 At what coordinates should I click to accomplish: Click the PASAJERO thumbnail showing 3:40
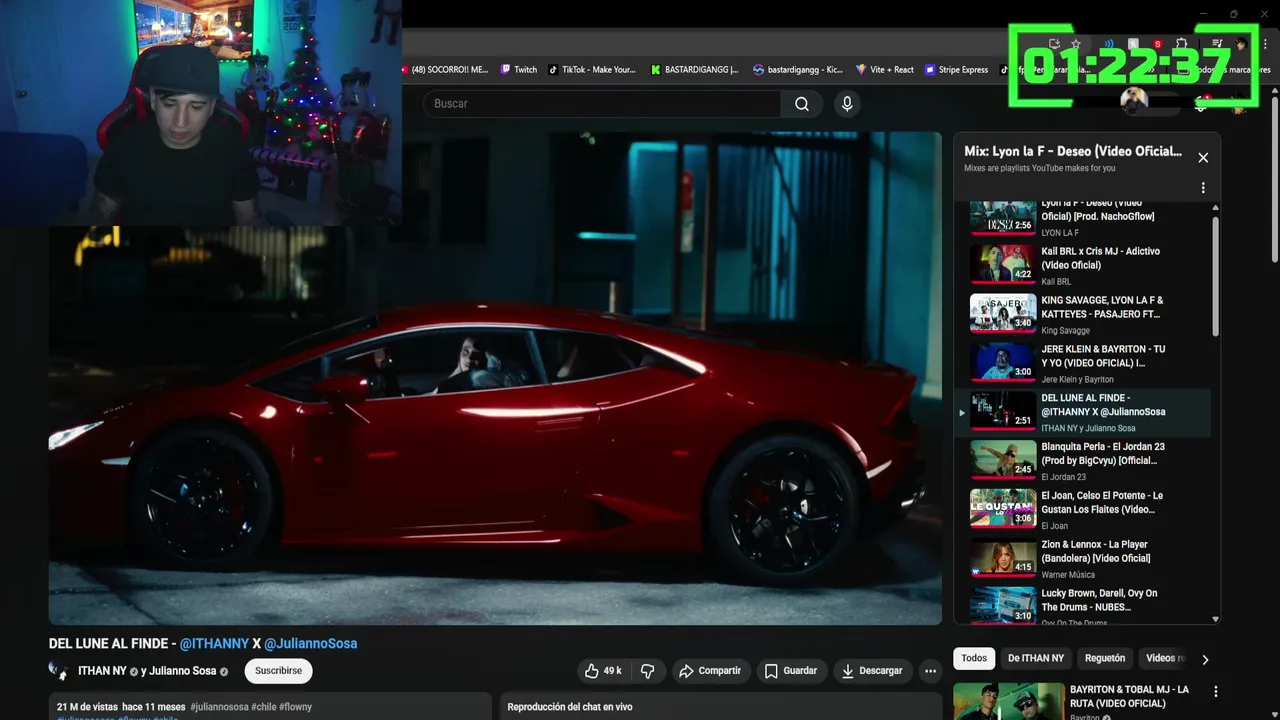point(1003,313)
